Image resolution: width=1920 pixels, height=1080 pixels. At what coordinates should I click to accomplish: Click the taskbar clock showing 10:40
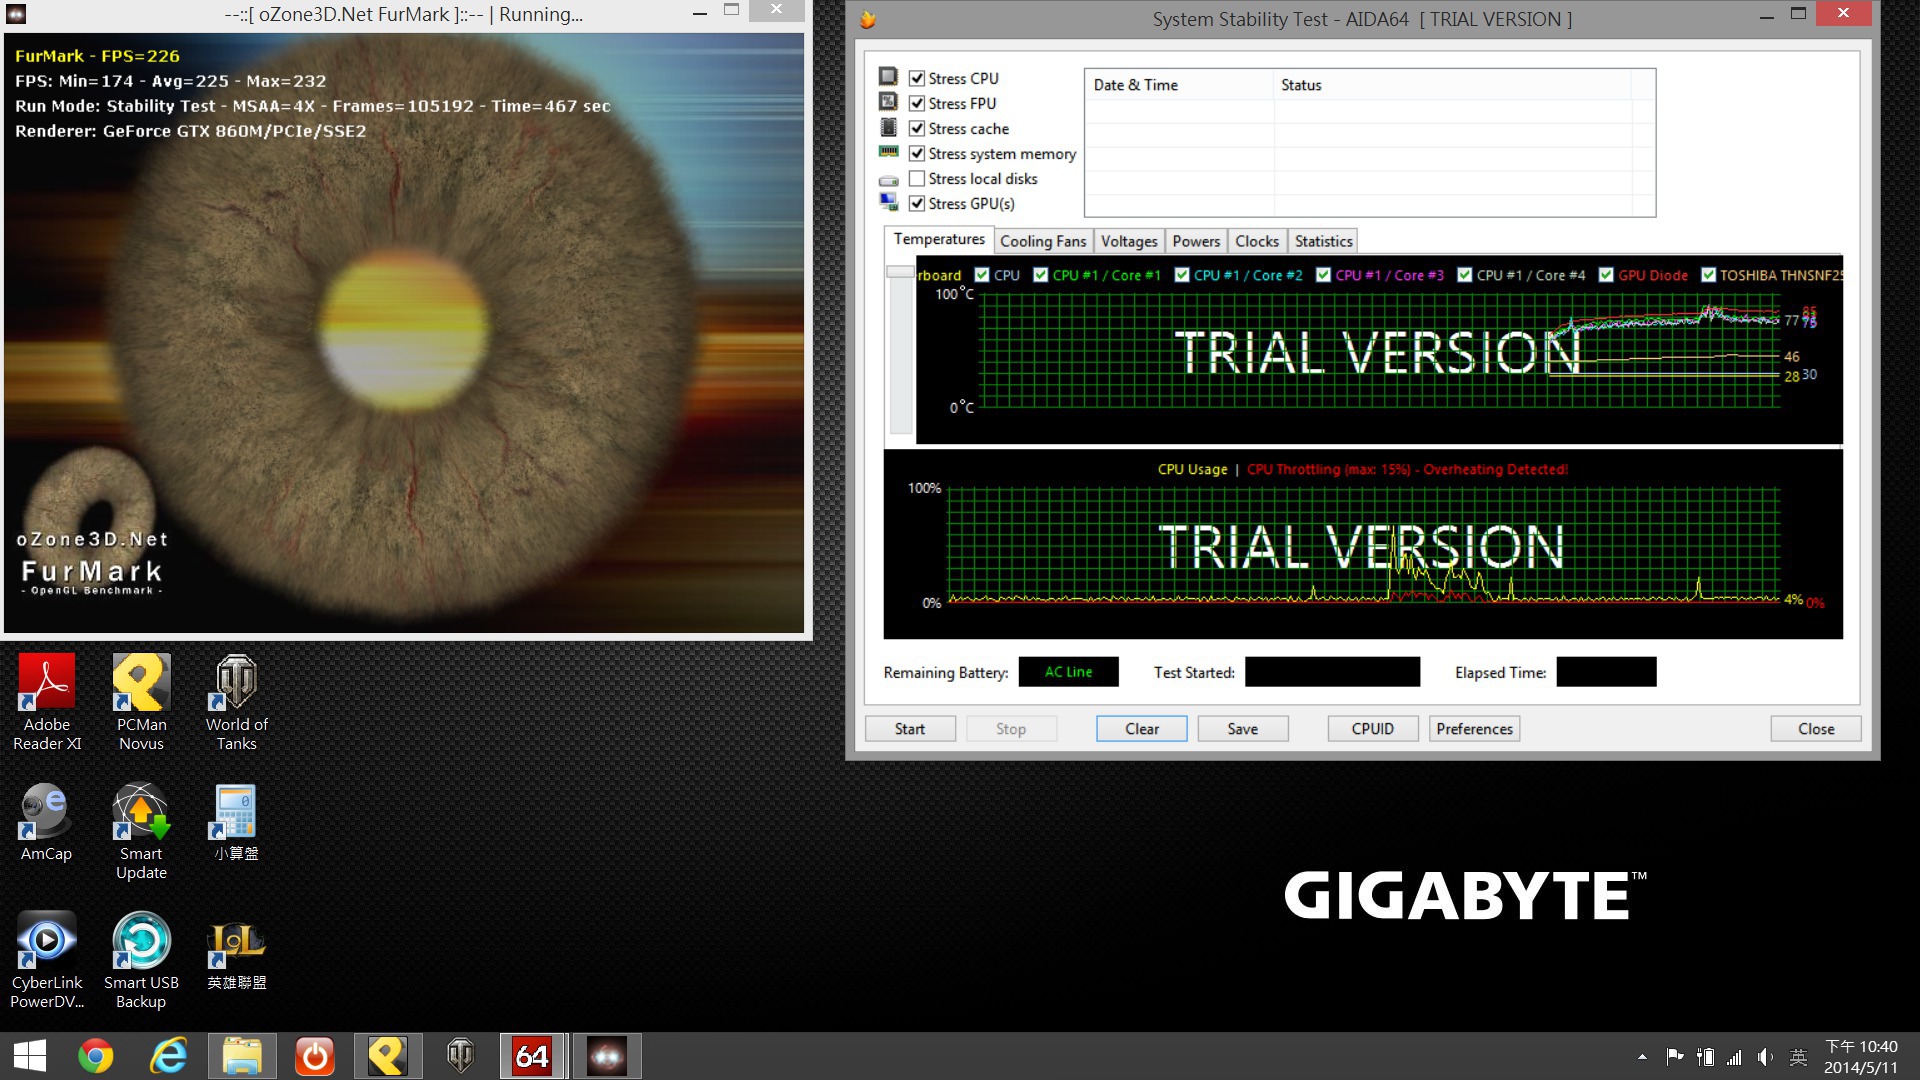pos(1861,1057)
